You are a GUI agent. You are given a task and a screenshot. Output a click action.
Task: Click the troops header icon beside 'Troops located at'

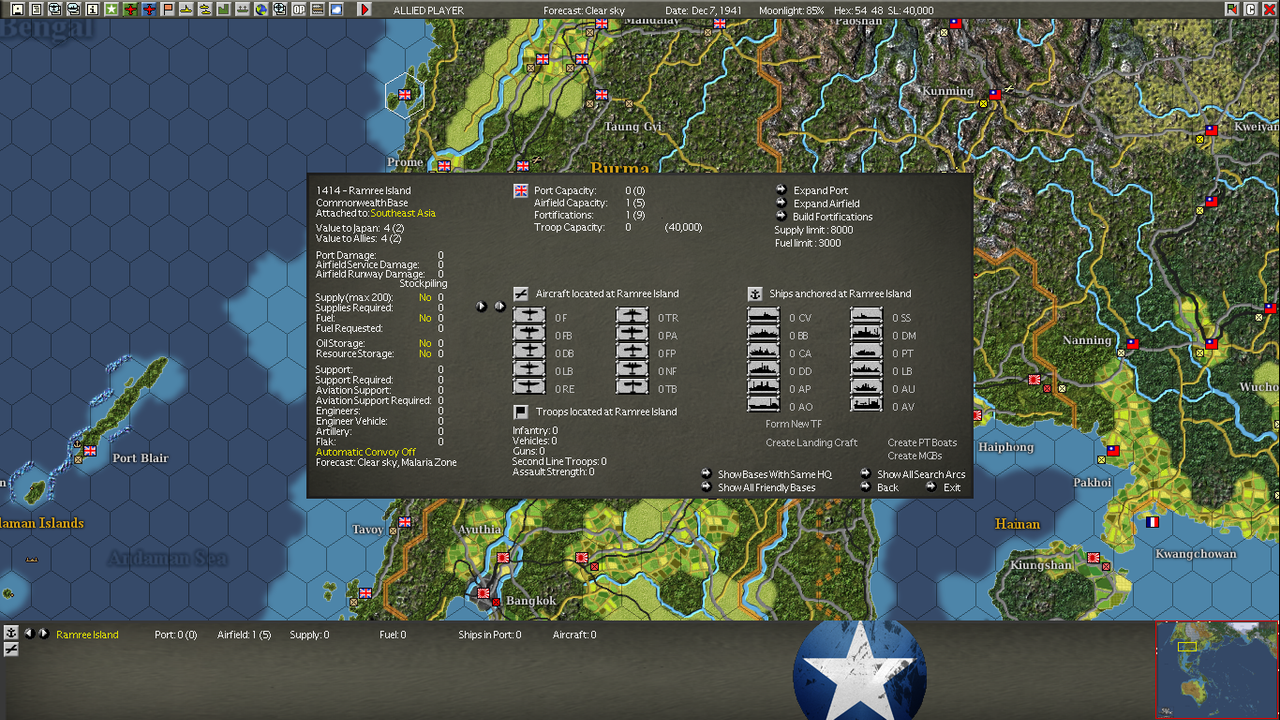521,412
